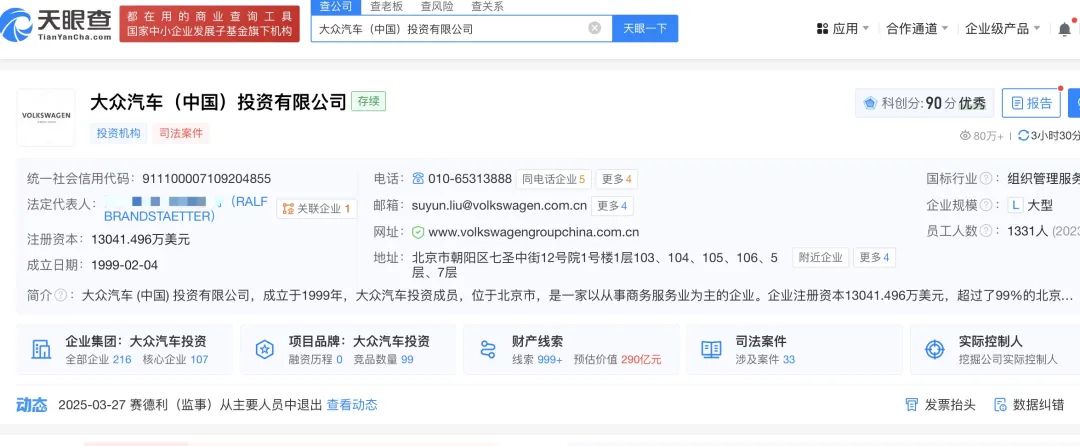
Task: Click the 成立日期 value 1999-02-04
Action: (125, 265)
